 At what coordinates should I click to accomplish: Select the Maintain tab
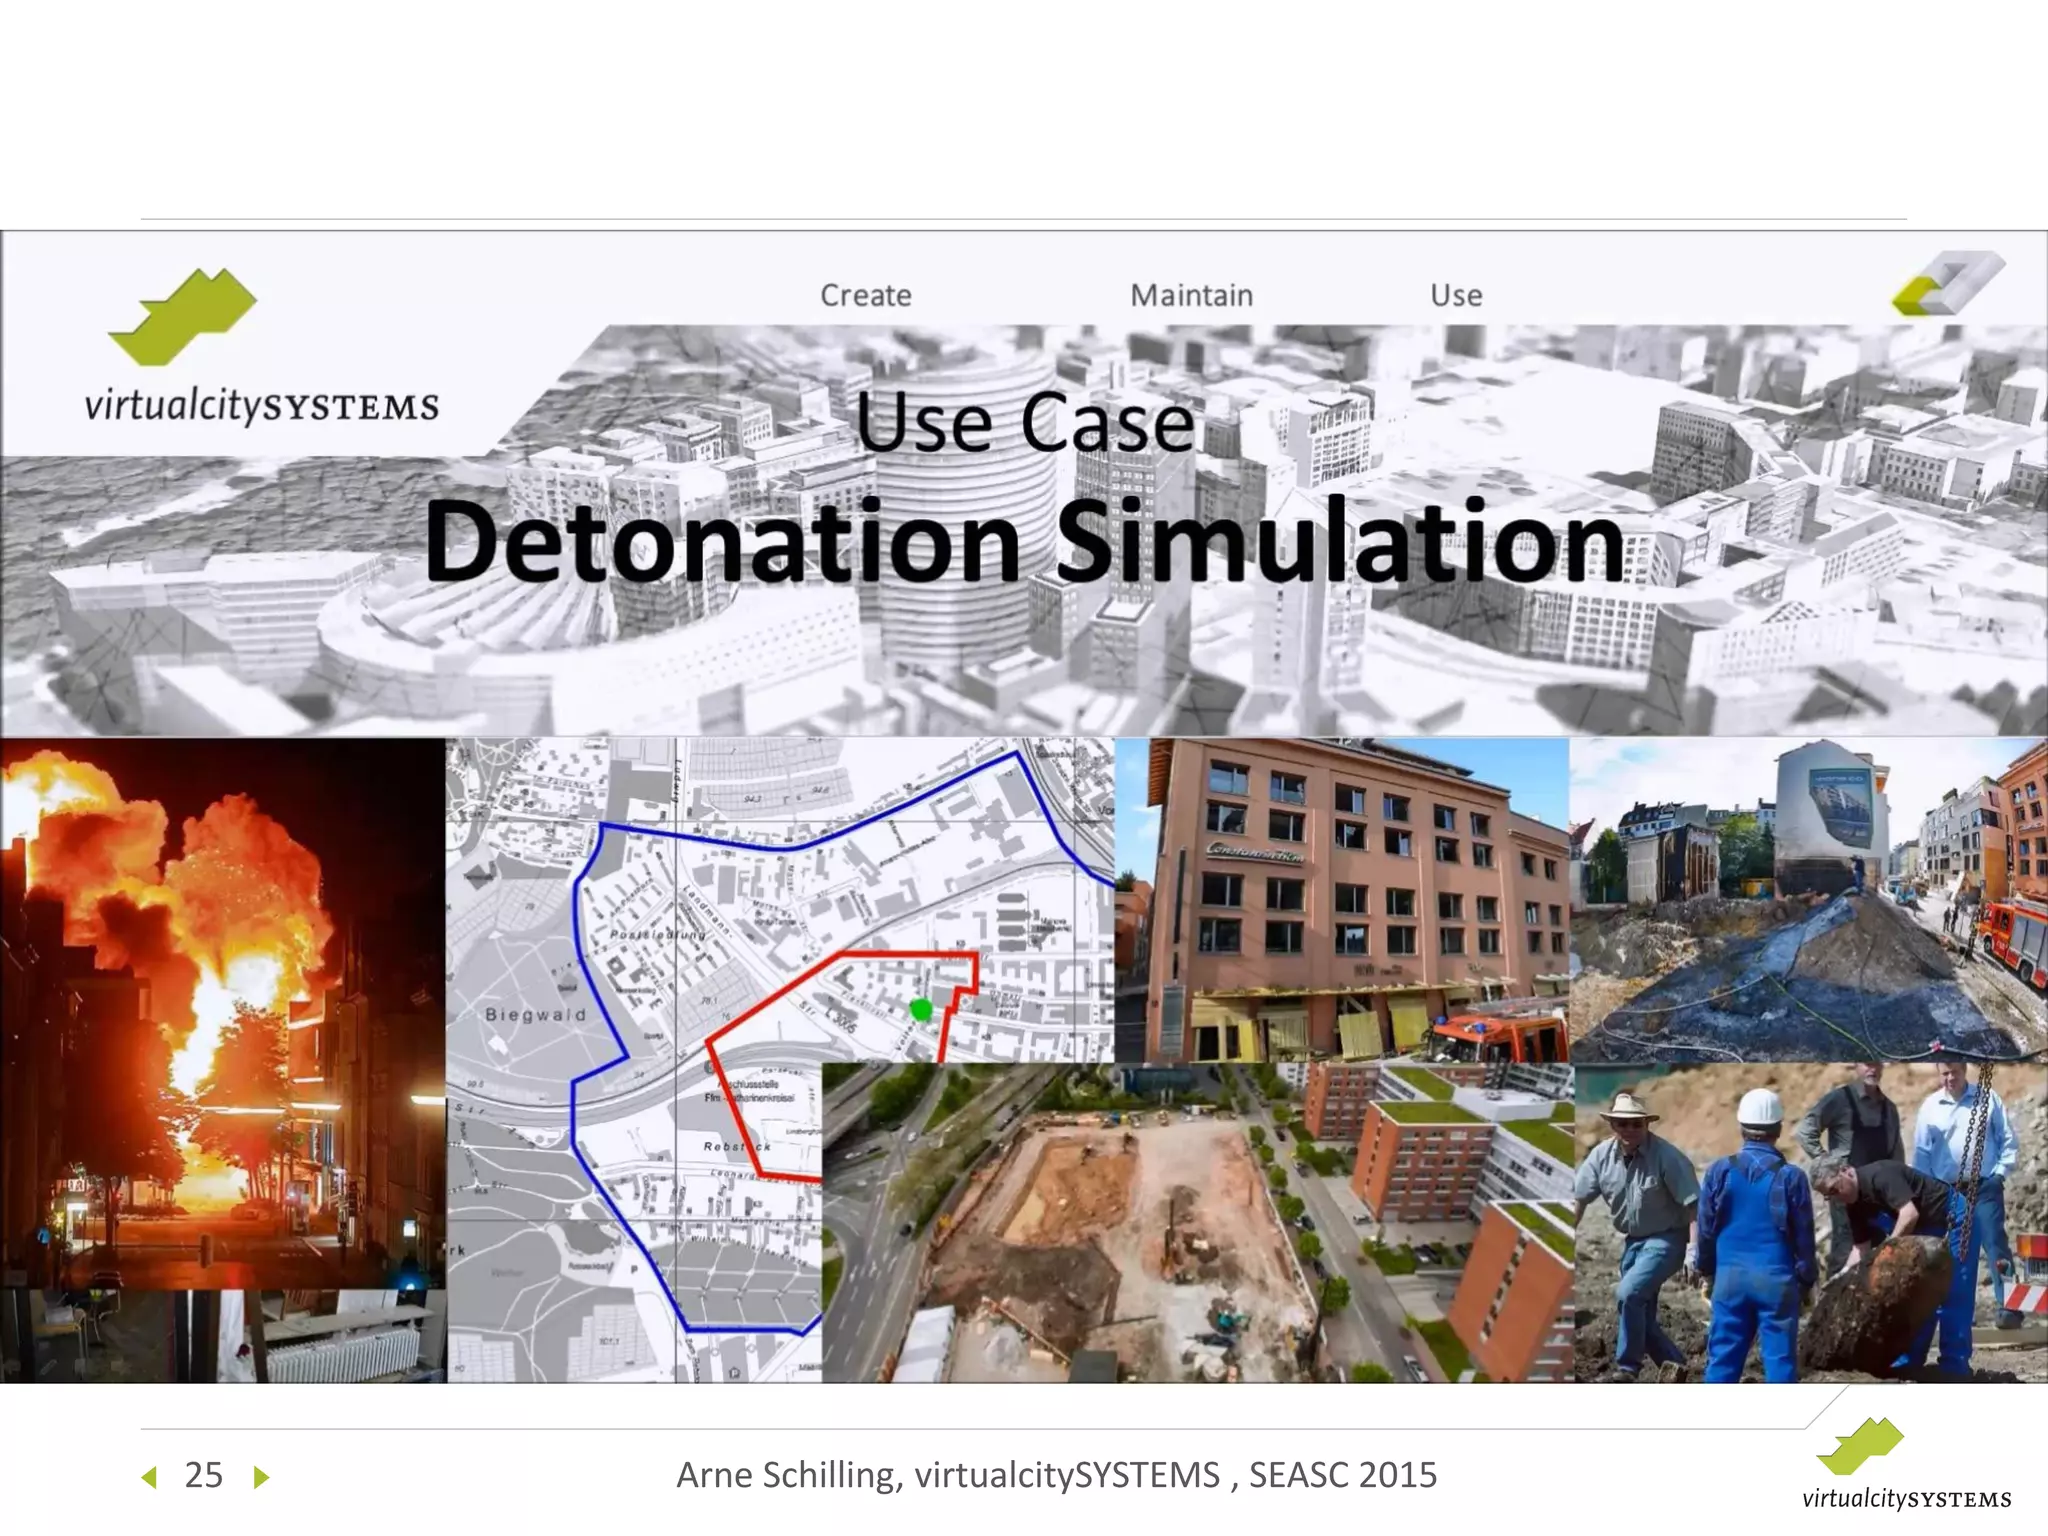pos(1190,296)
